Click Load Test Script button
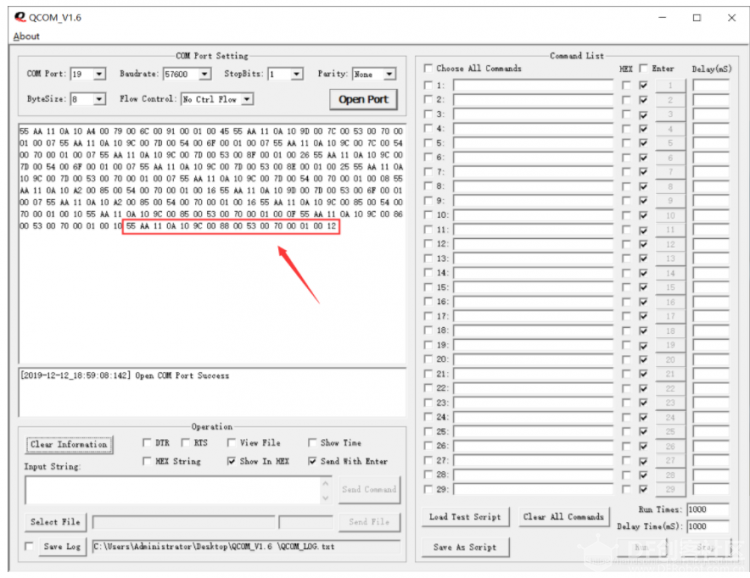Screen dimensions: 750x578 465,517
